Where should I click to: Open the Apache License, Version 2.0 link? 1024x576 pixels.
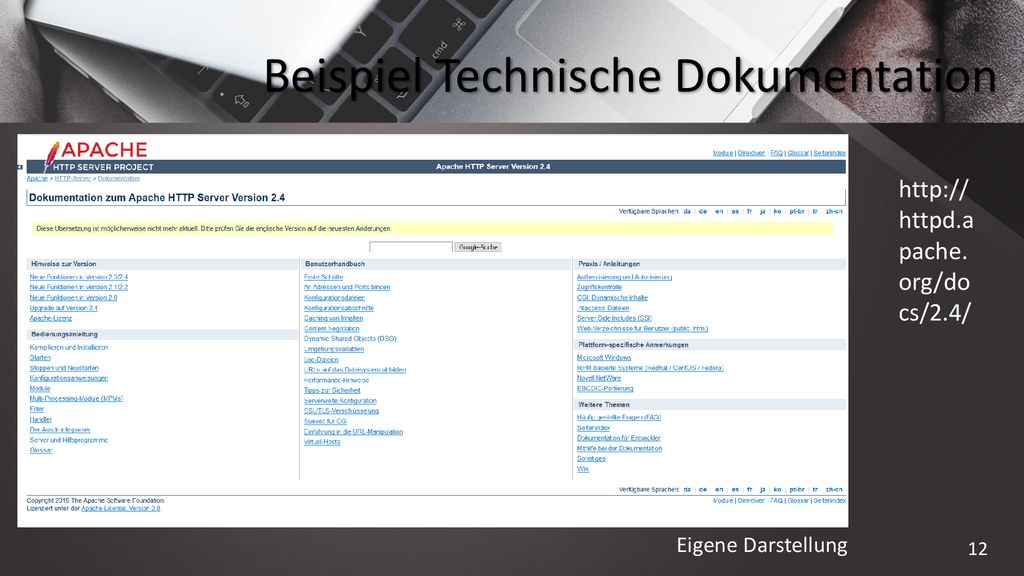[x=120, y=509]
